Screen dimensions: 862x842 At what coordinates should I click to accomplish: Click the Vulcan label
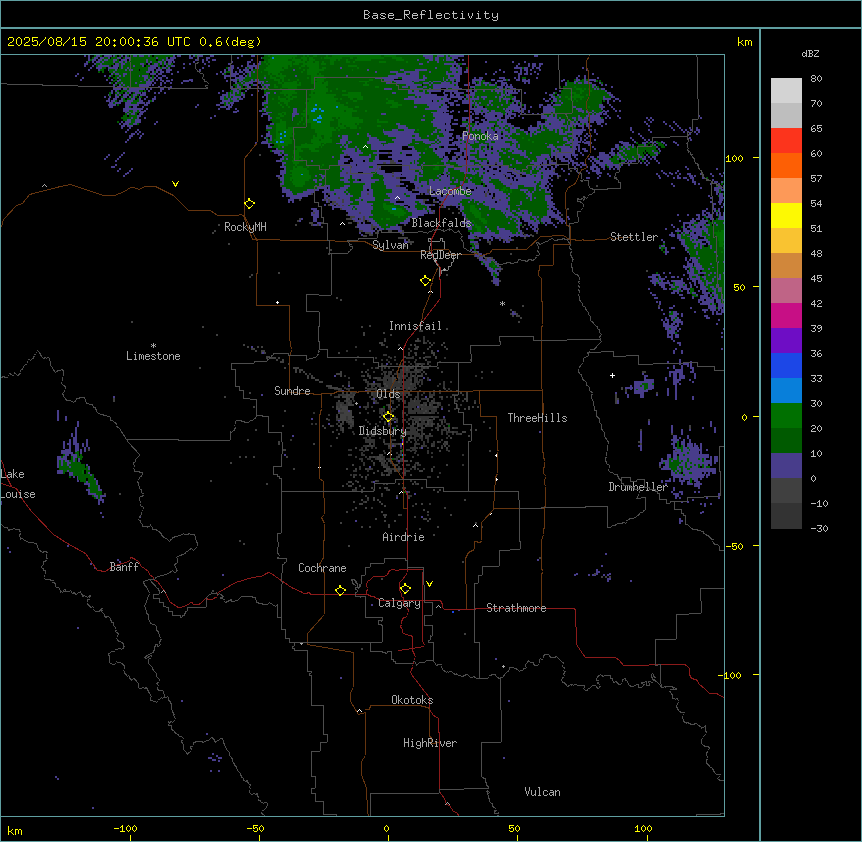[542, 792]
